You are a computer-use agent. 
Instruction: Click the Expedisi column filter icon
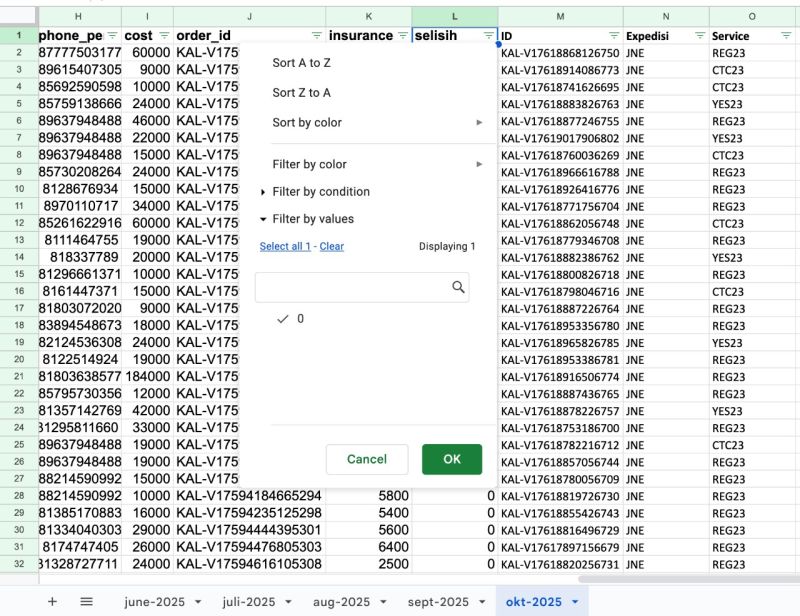[699, 35]
